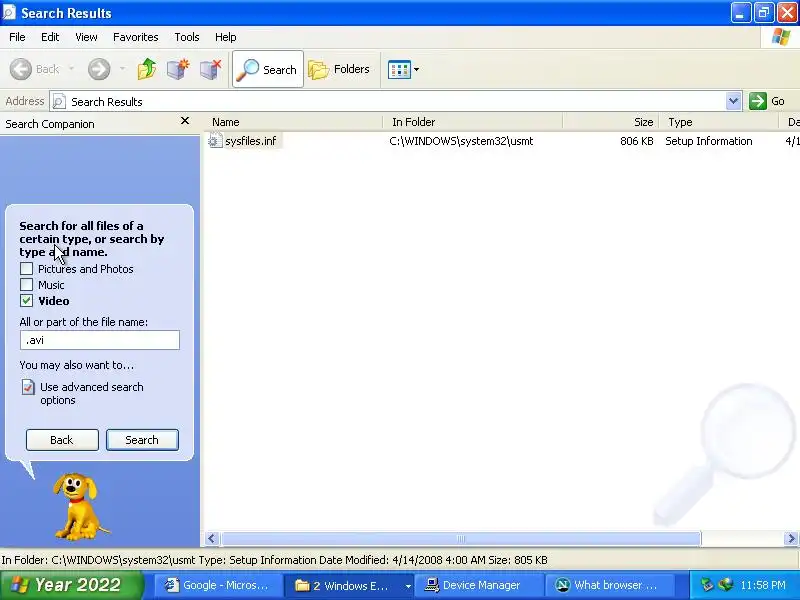Click the sysfiles.inf file icon
800x600 pixels.
pyautogui.click(x=214, y=141)
